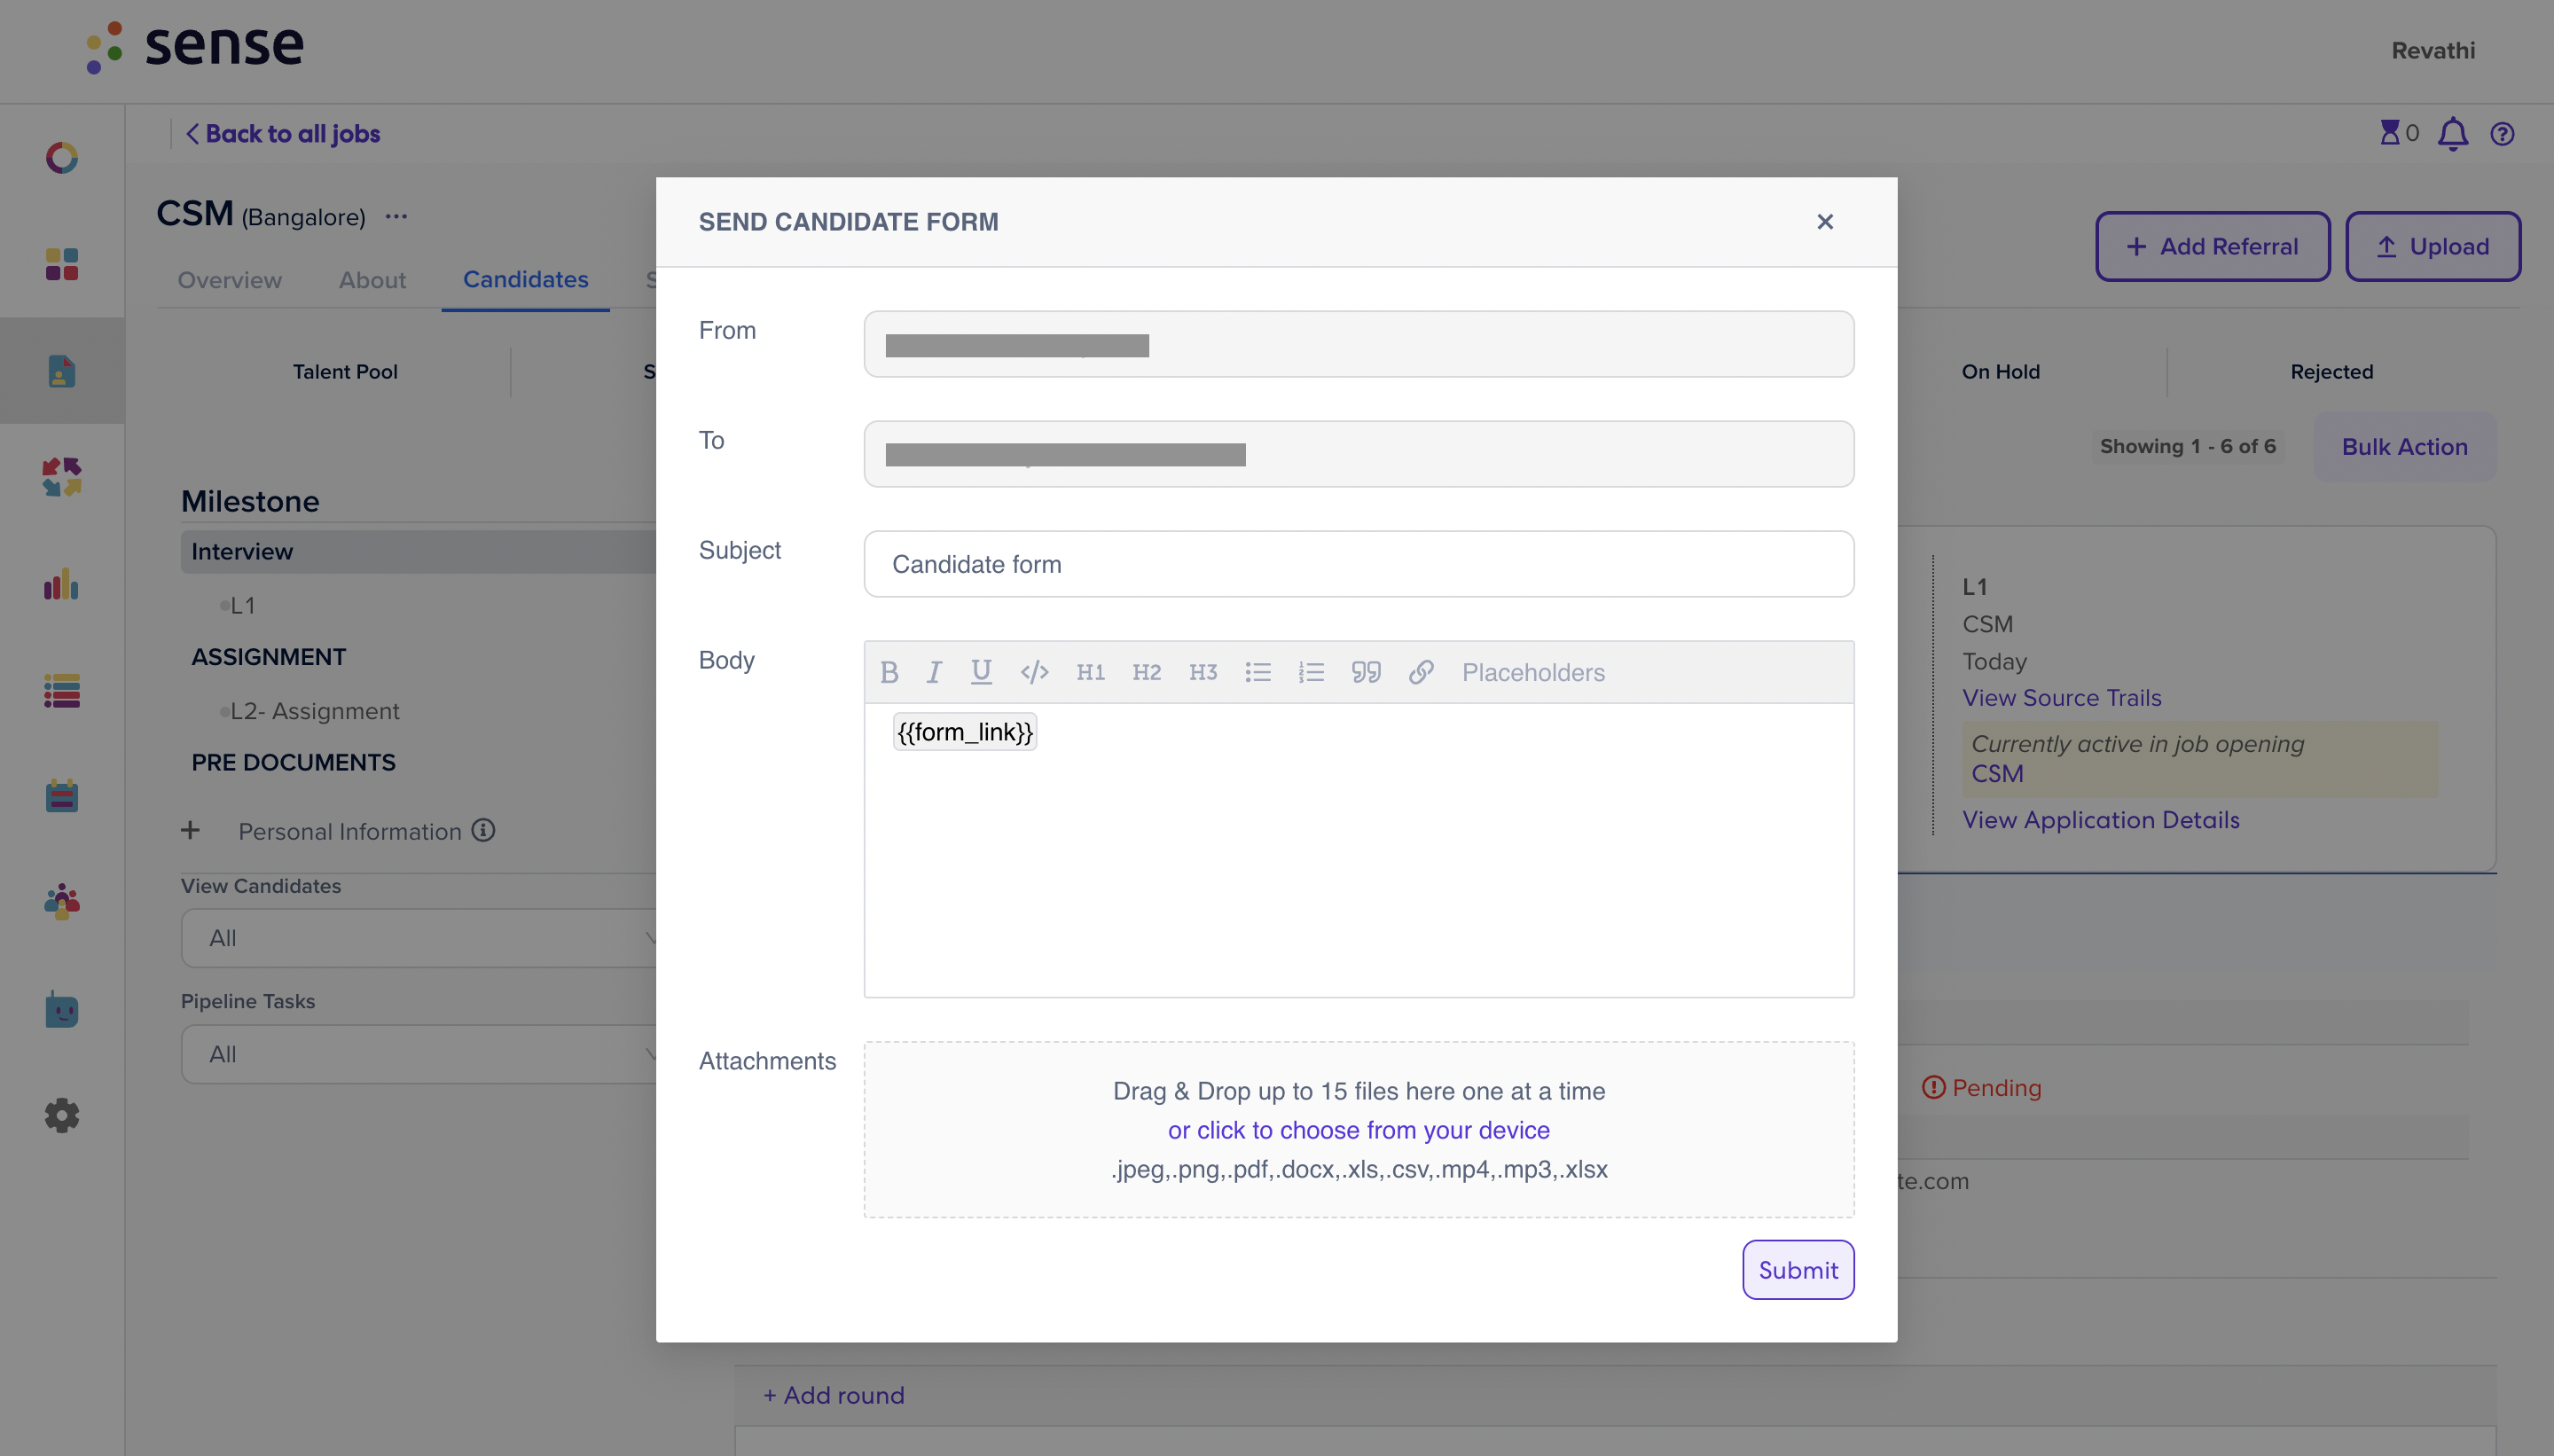
Task: Select the PRE DOCUMENTS milestone
Action: pyautogui.click(x=294, y=762)
